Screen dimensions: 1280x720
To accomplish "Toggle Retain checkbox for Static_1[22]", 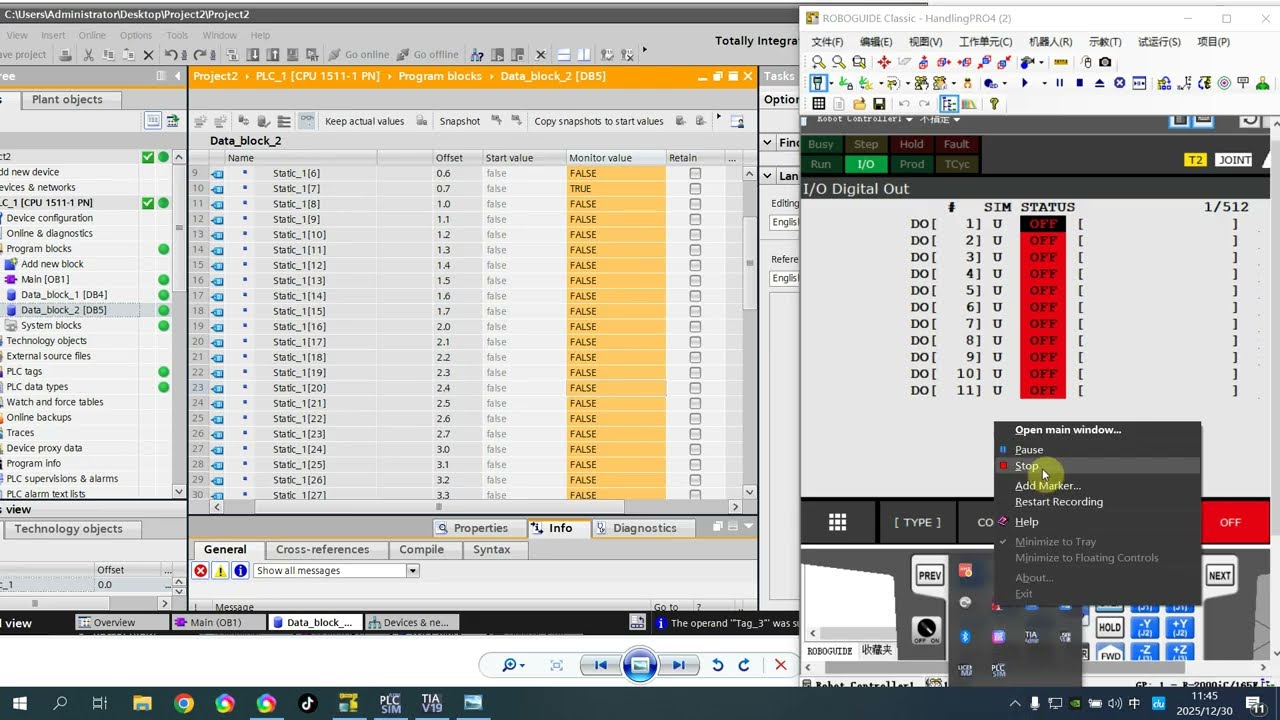I will tap(695, 419).
